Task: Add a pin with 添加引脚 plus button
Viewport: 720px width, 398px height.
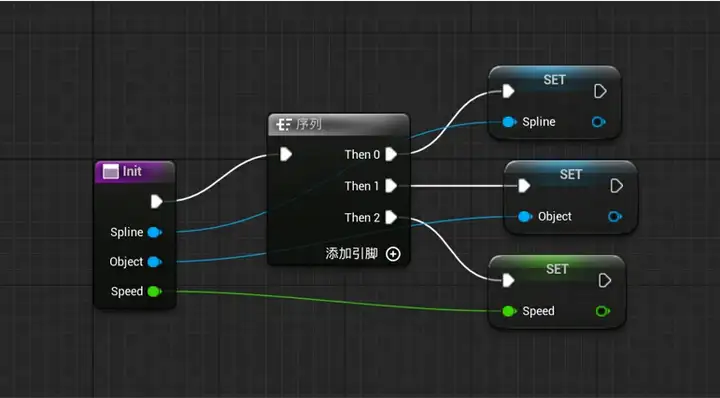Action: (393, 254)
